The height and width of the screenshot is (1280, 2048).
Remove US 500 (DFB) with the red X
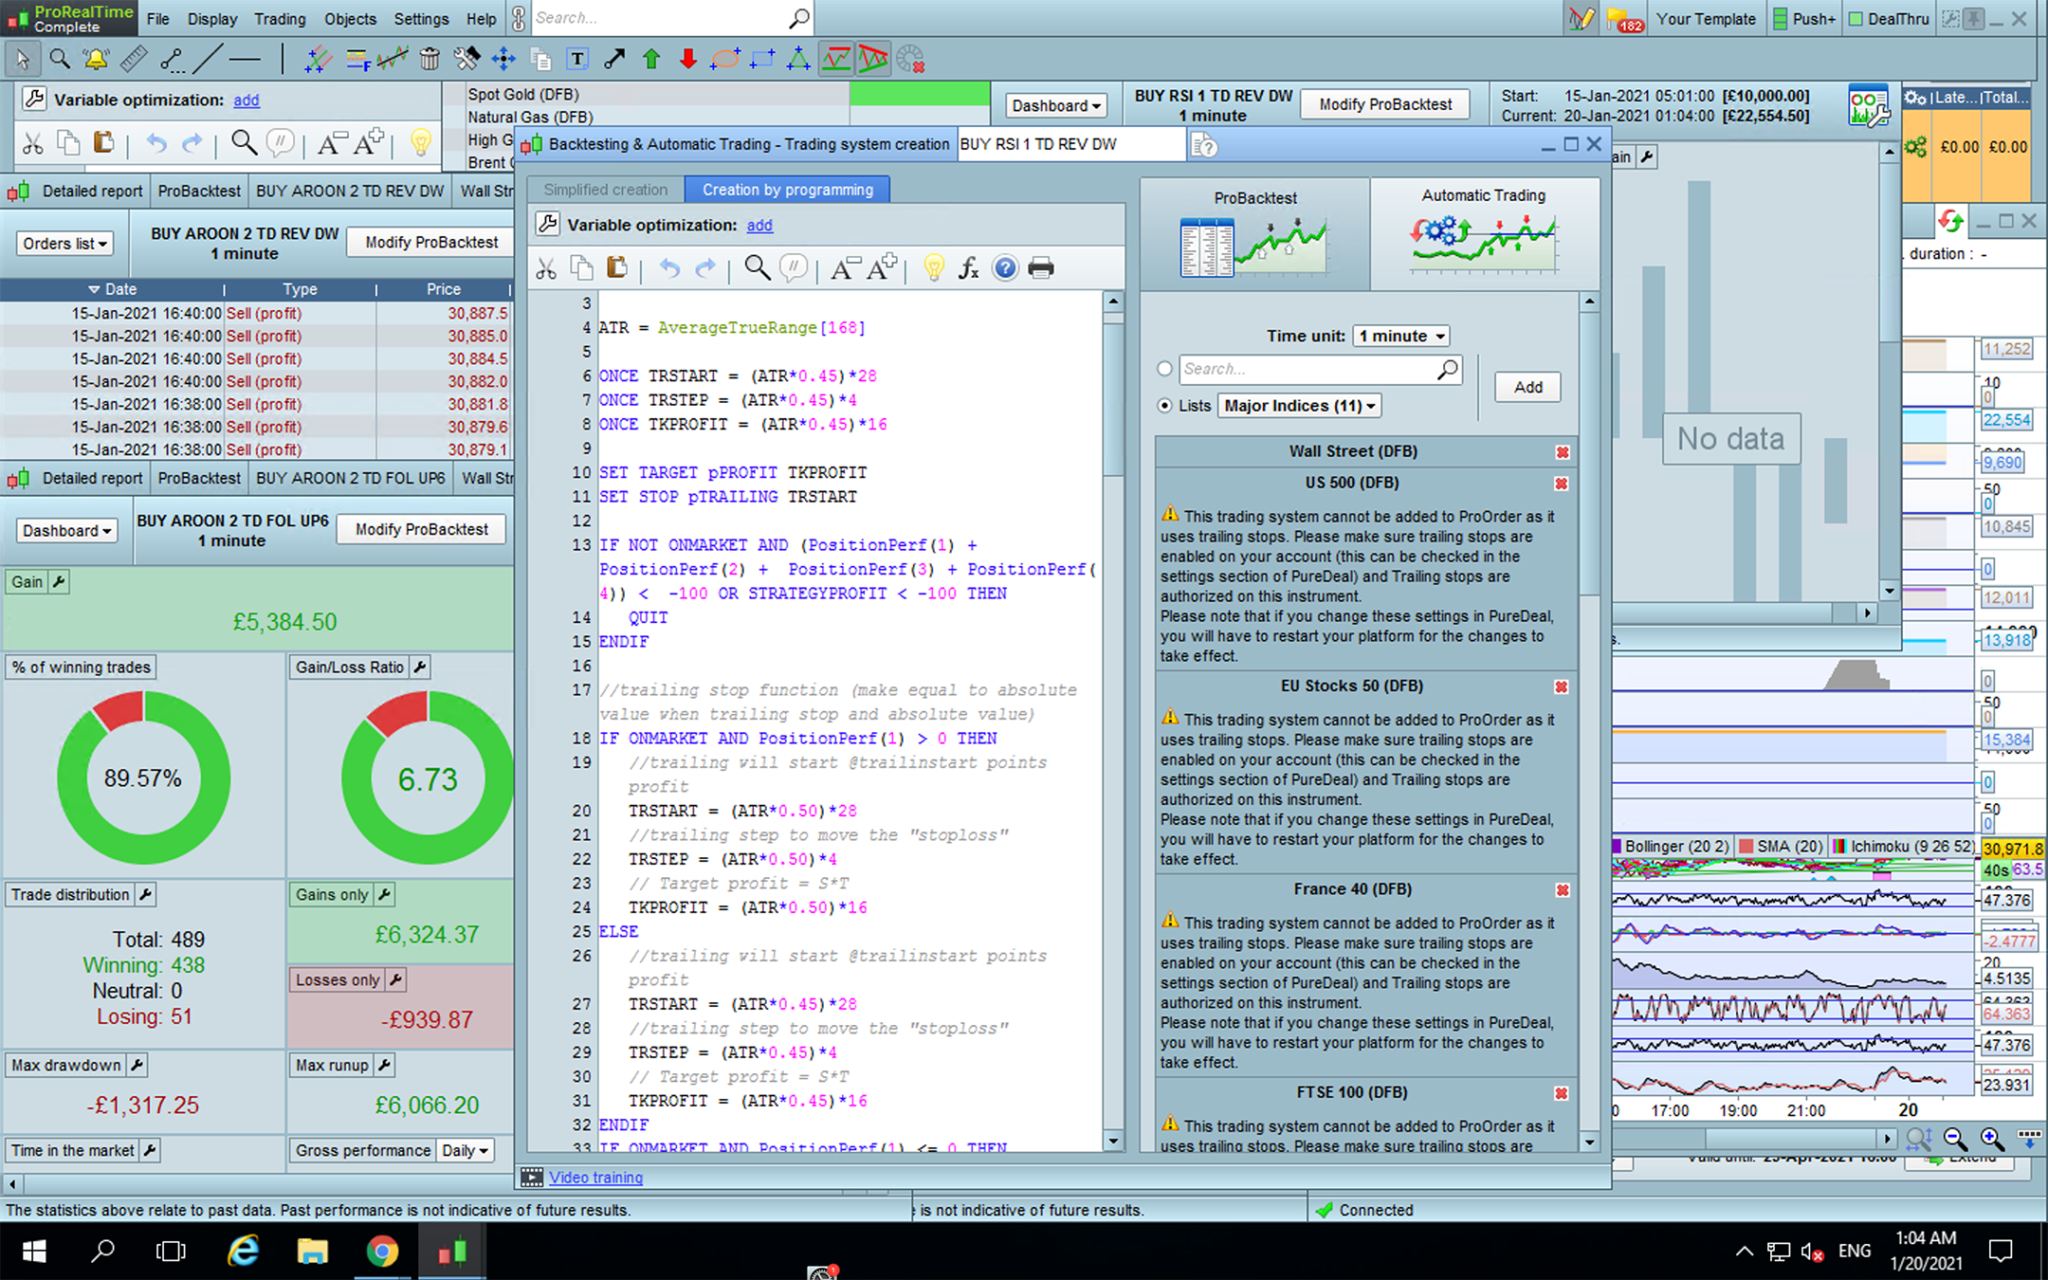pyautogui.click(x=1561, y=484)
